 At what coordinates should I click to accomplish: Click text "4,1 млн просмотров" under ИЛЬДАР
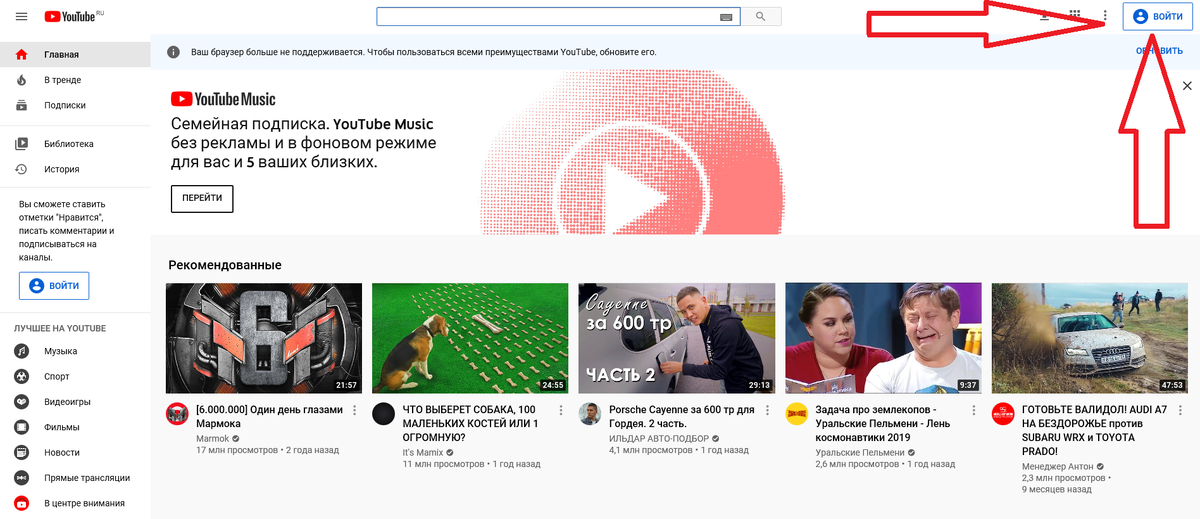click(x=652, y=451)
